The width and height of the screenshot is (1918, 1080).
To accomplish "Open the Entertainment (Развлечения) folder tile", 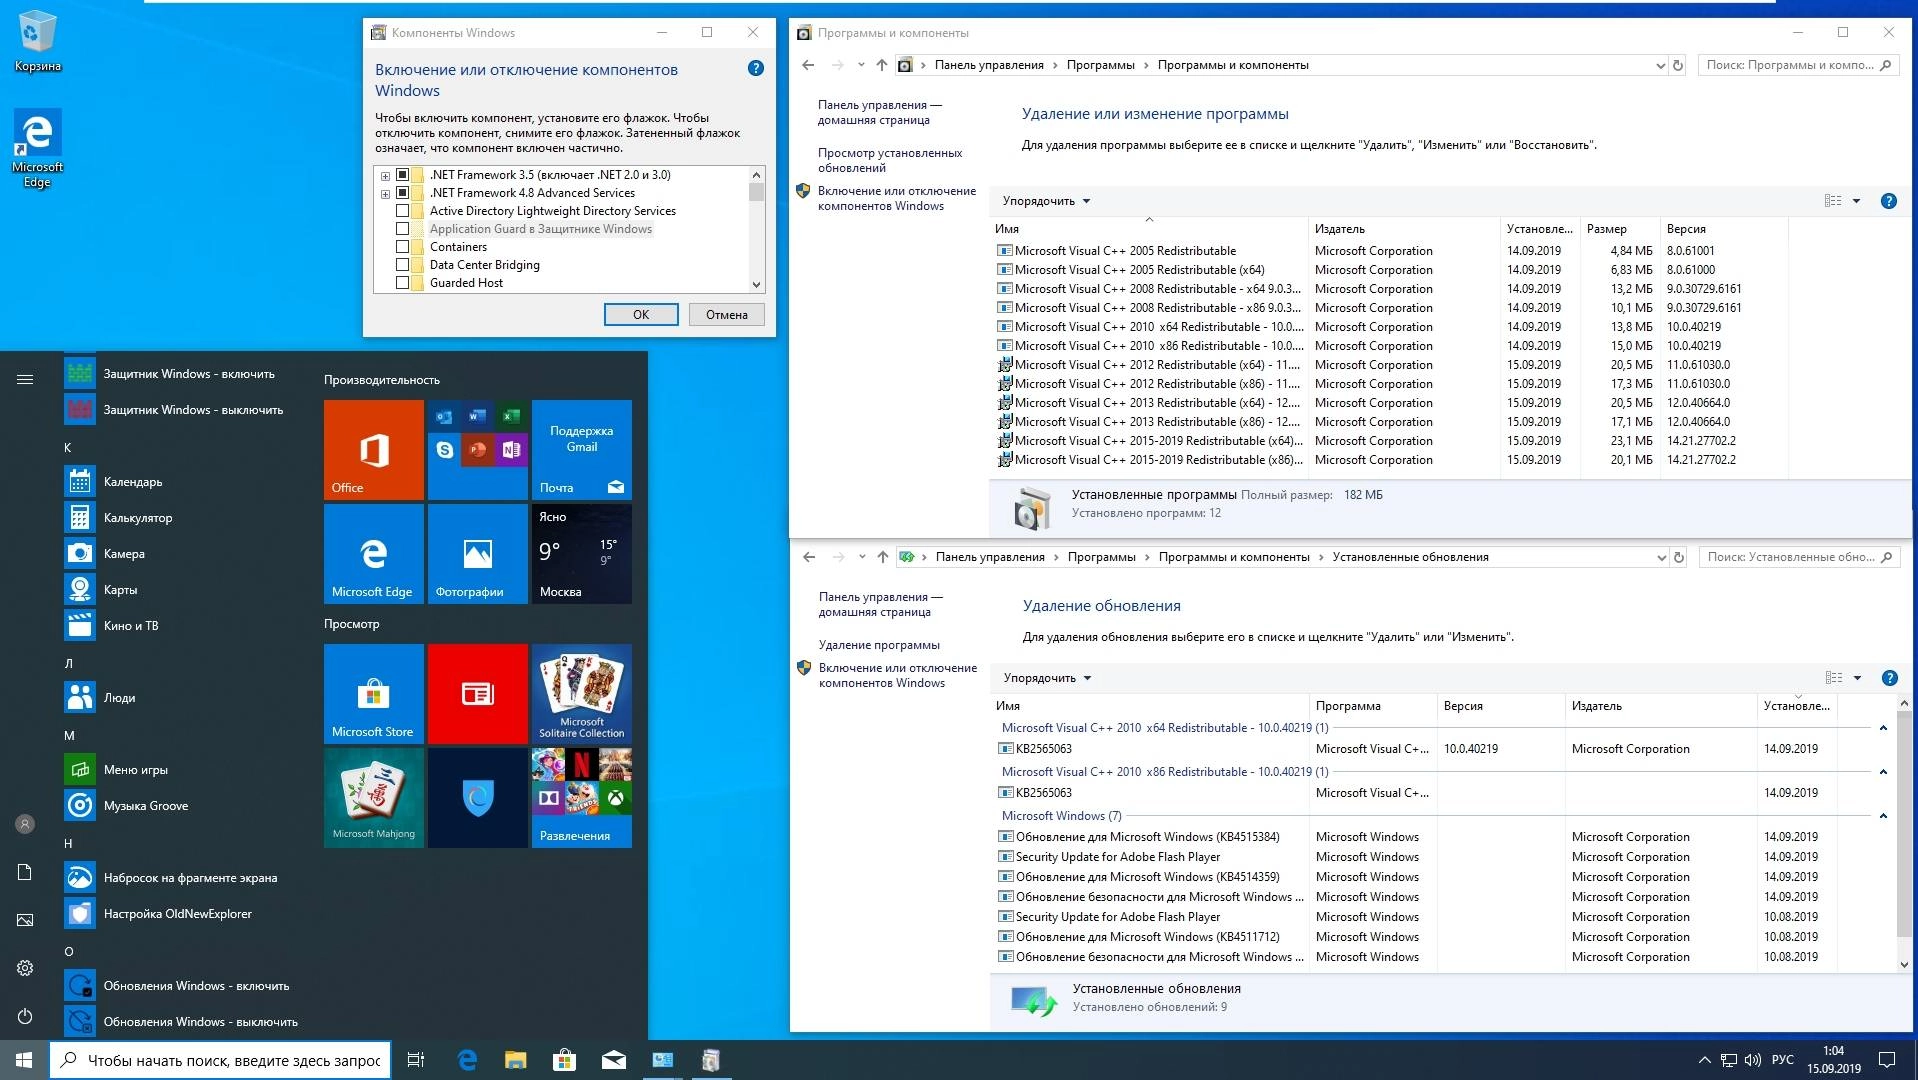I will tap(582, 798).
